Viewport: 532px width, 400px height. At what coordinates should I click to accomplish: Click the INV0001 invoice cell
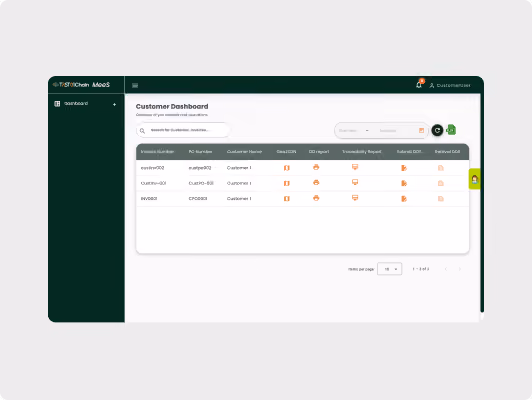tap(149, 198)
